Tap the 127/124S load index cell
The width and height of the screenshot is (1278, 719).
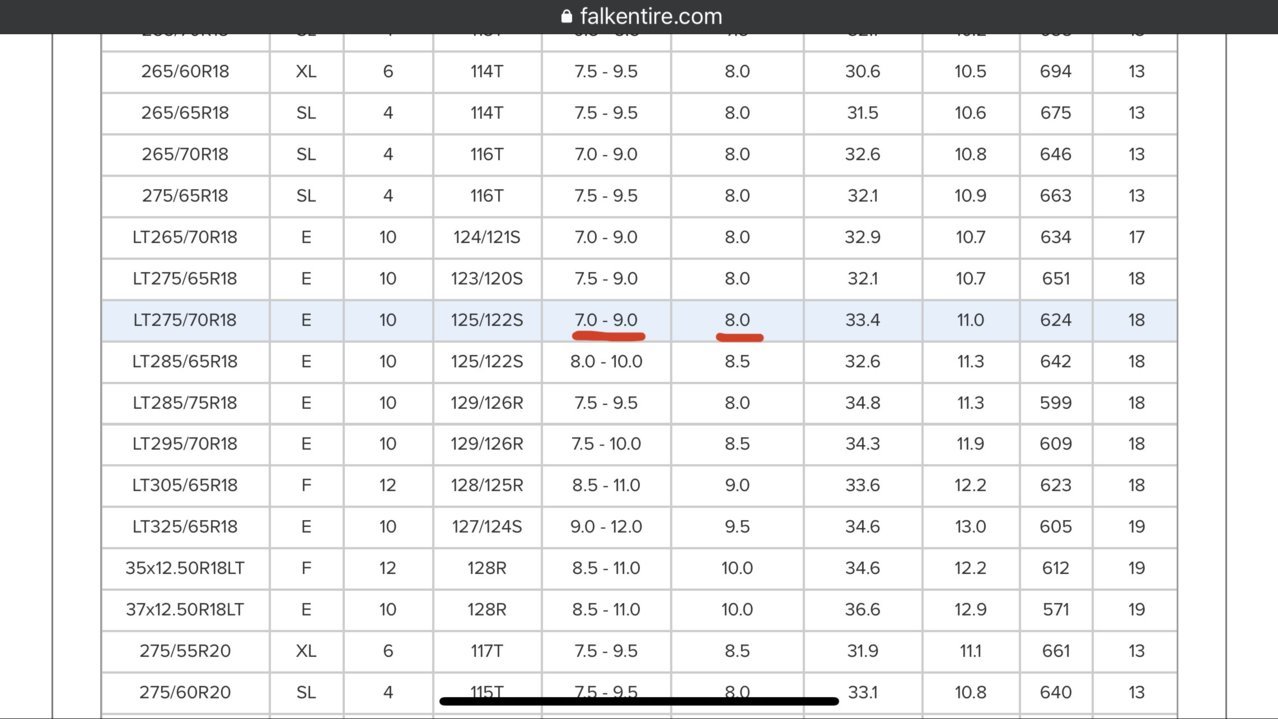(487, 527)
